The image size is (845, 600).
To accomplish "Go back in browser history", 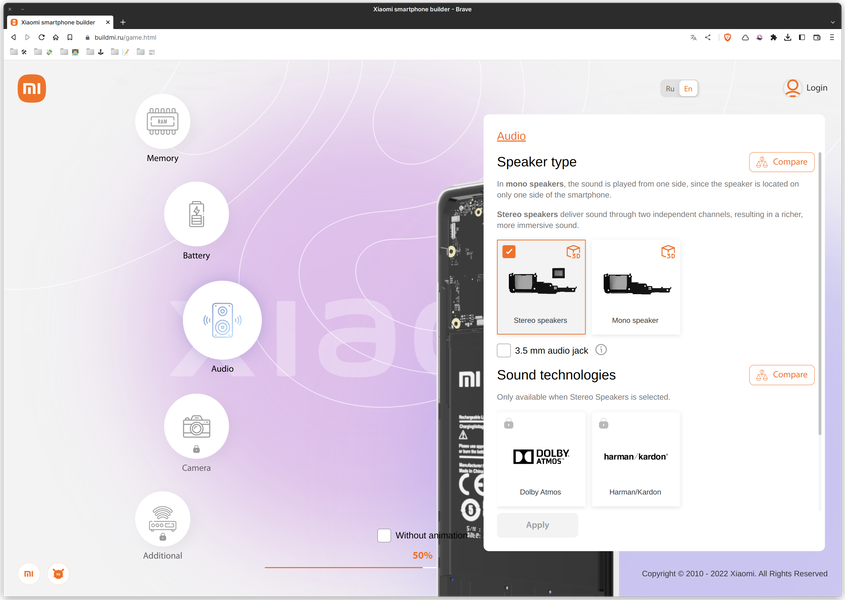I will pos(13,37).
